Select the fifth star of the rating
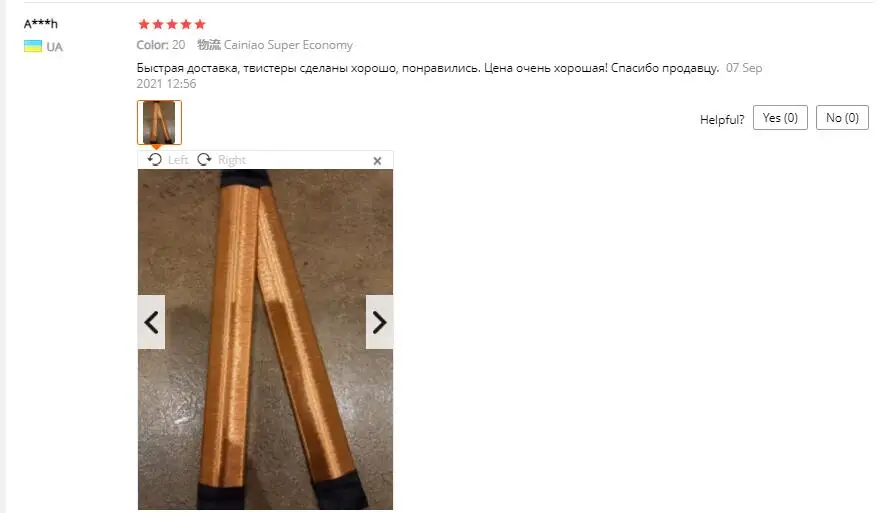The height and width of the screenshot is (513, 884). coord(200,24)
